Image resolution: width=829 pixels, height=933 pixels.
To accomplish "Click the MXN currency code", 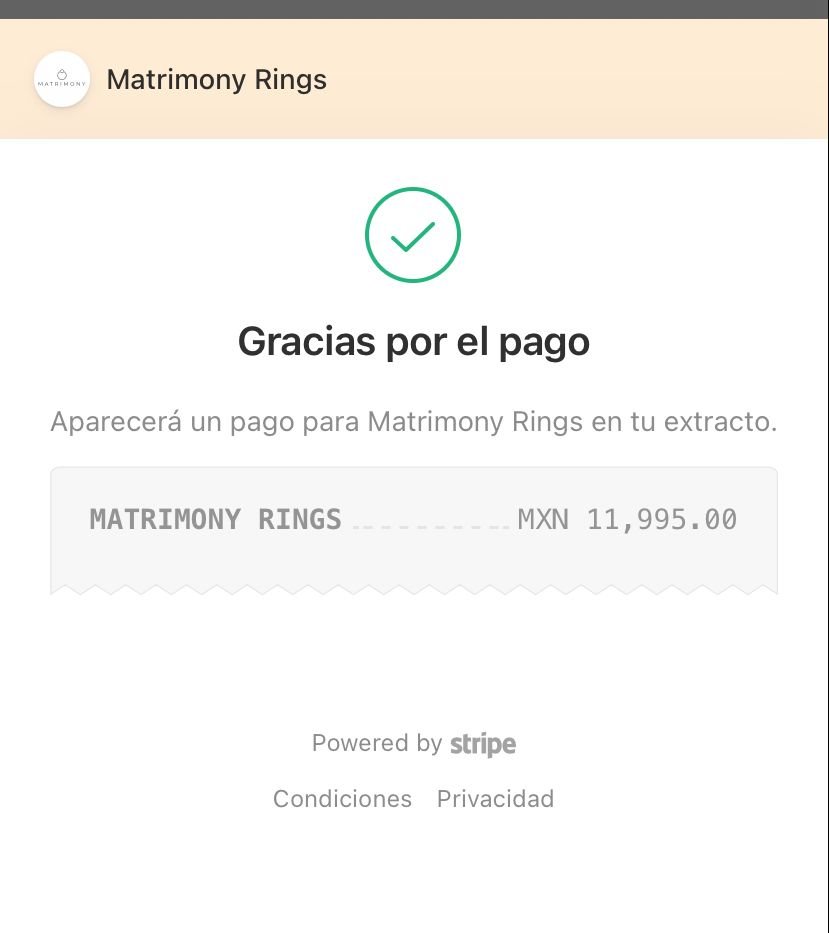I will tap(543, 519).
